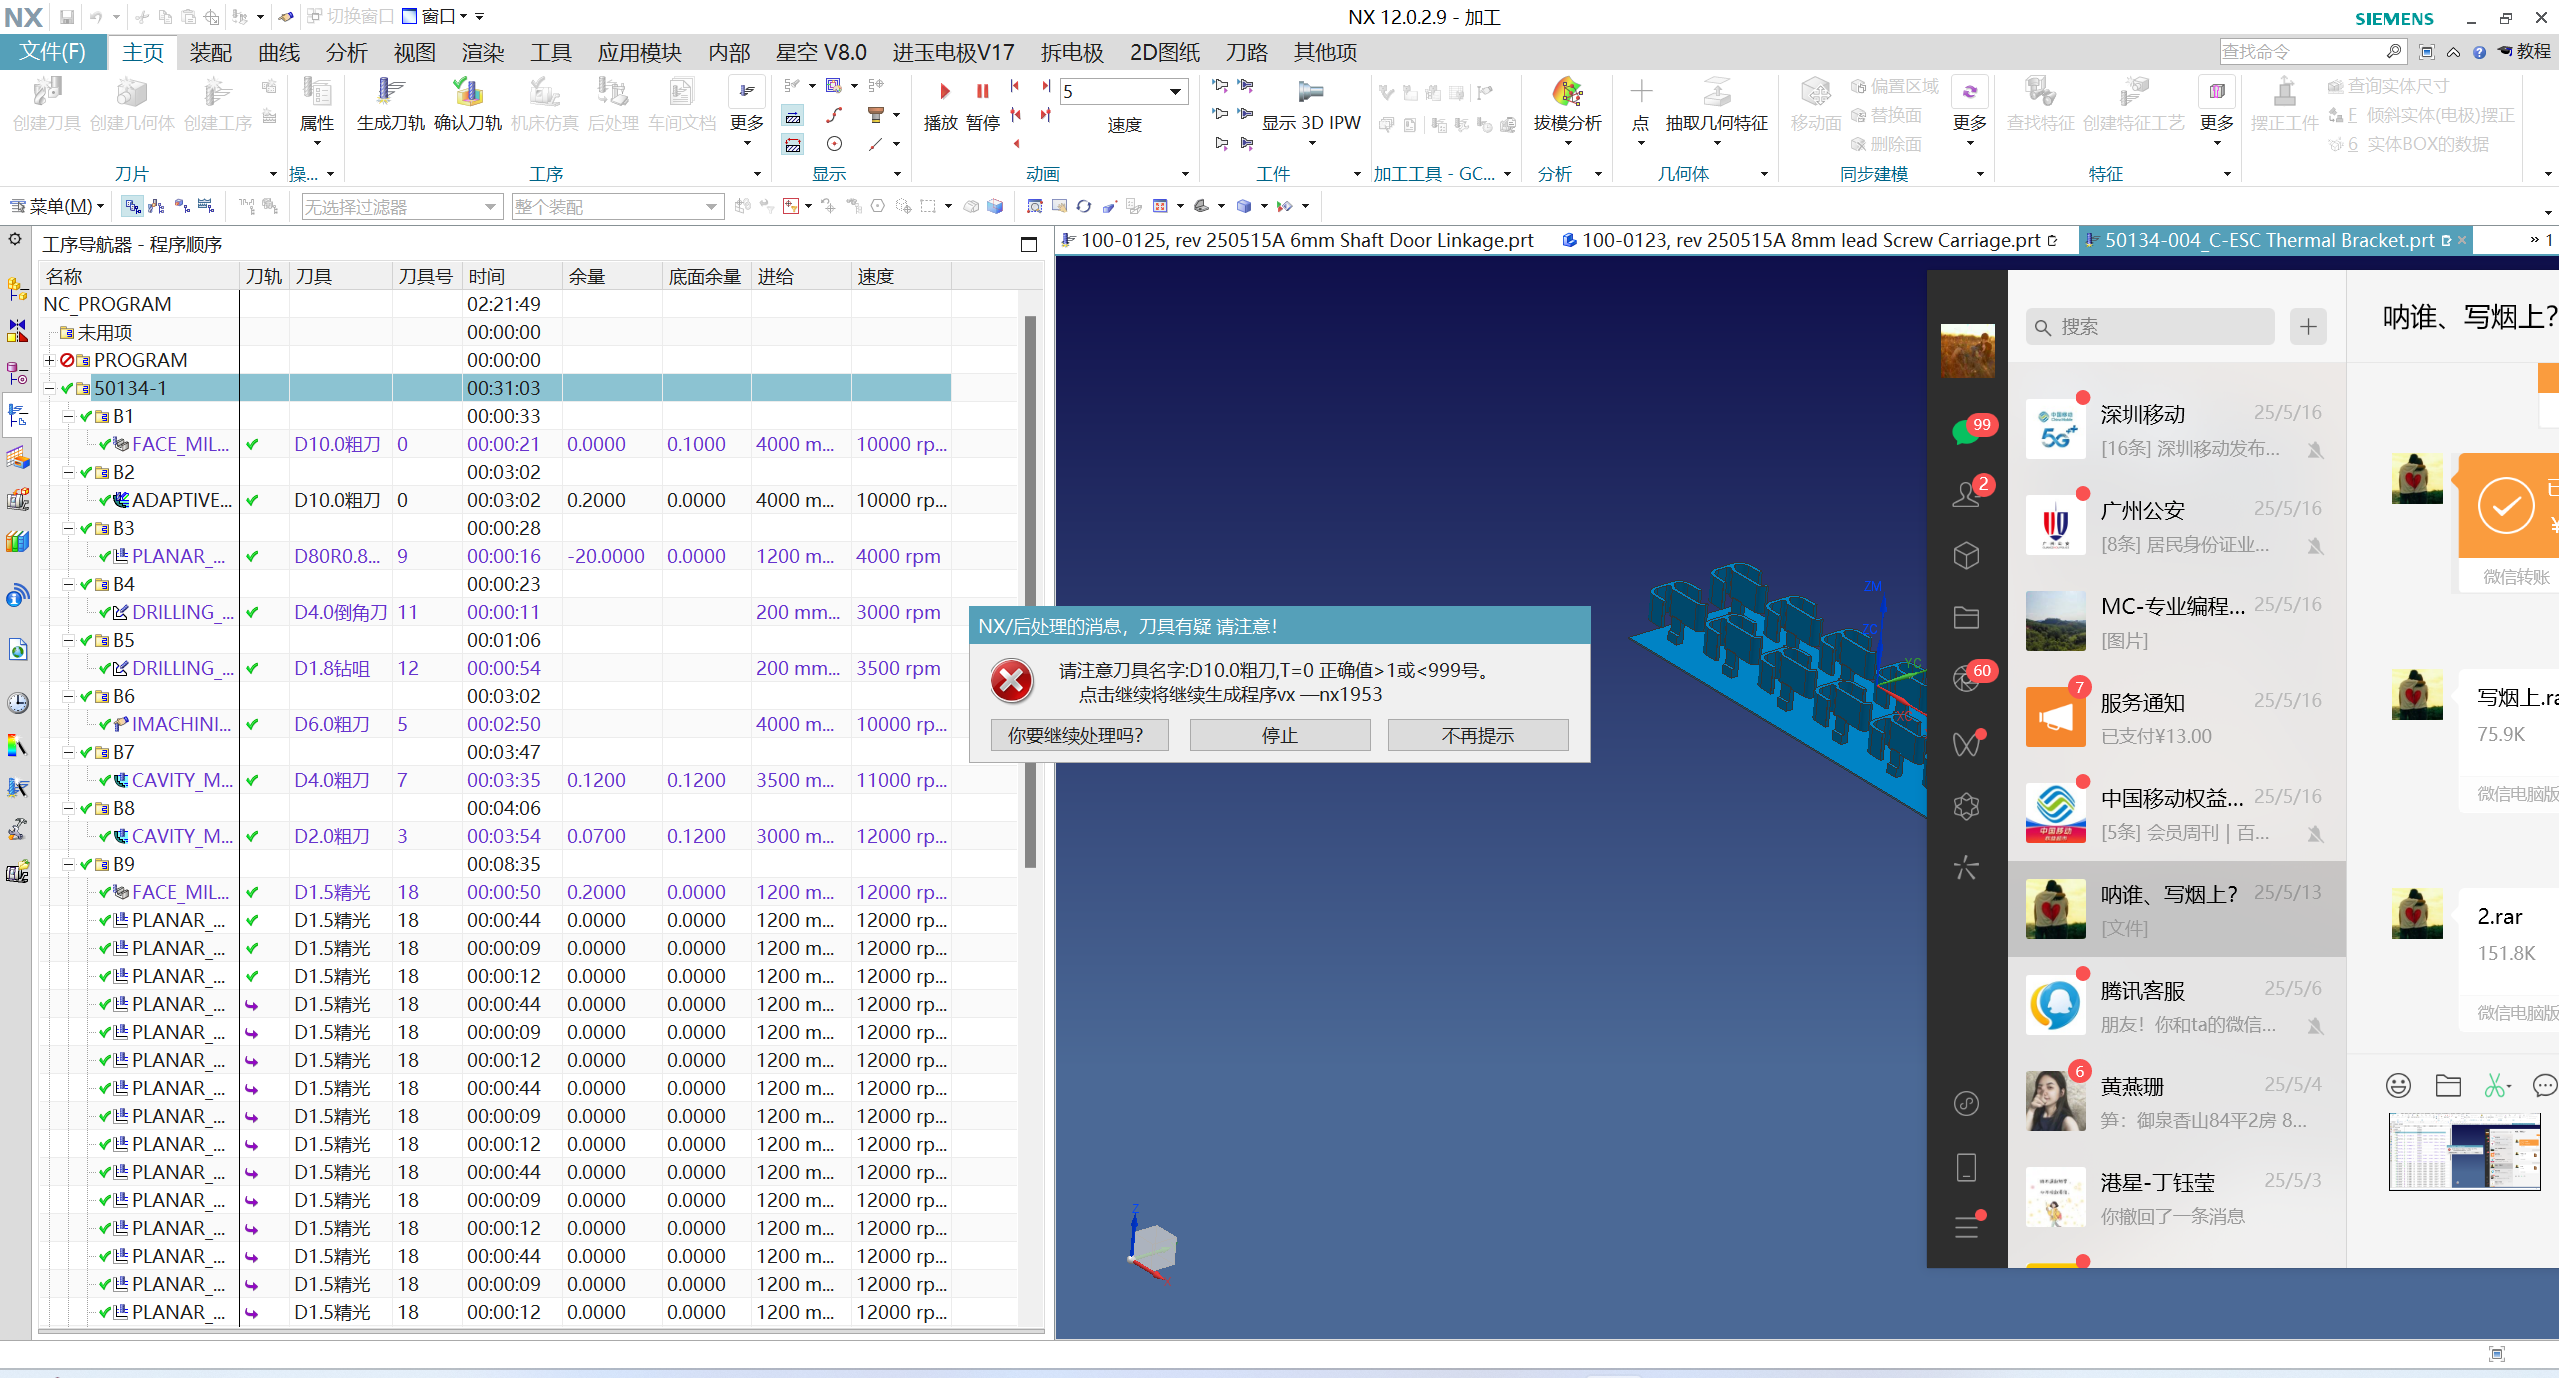This screenshot has height=1378, width=2559.
Task: Collapse the 50134-1 program group
Action: [49, 389]
